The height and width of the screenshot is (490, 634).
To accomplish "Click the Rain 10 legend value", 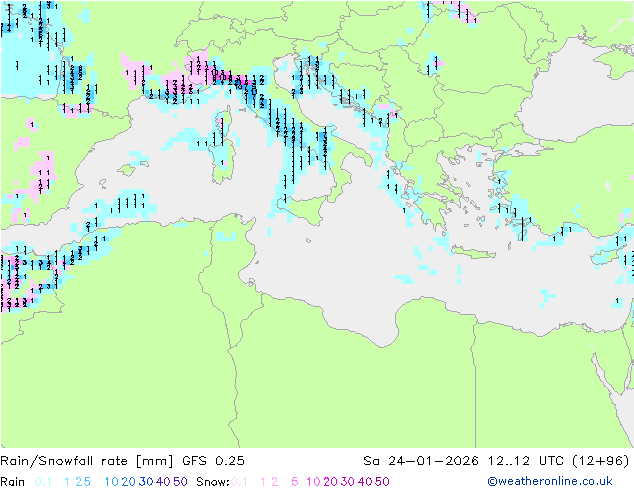I will [x=112, y=482].
